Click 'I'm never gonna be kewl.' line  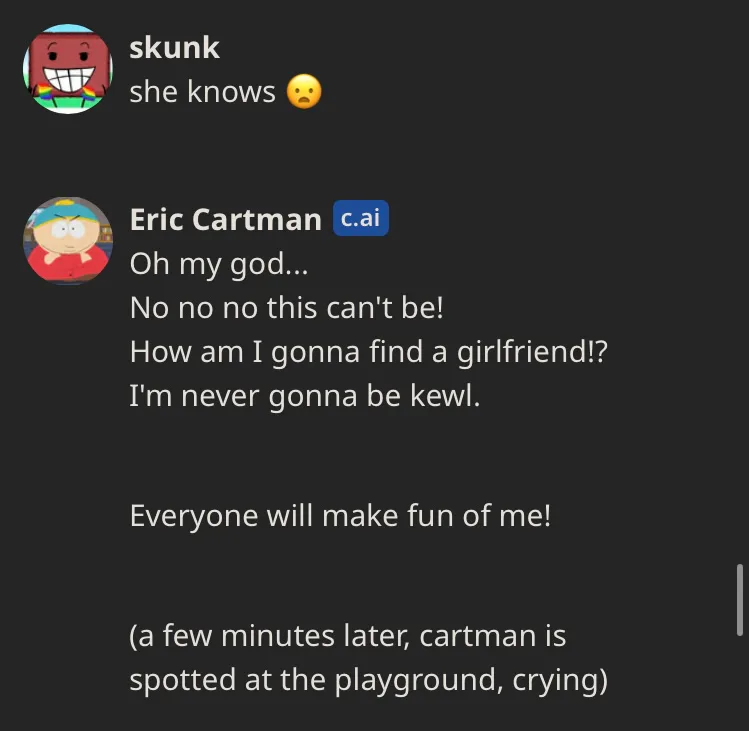pyautogui.click(x=305, y=396)
